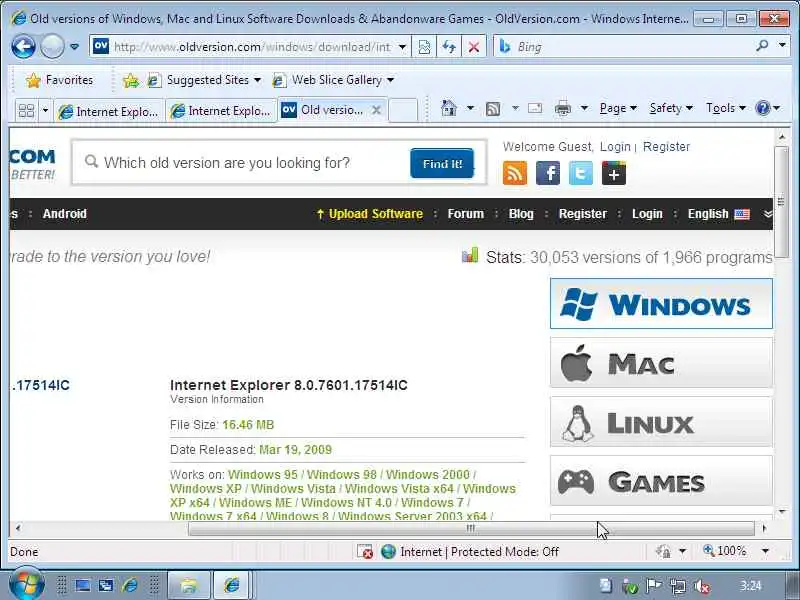Expand the address bar history dropdown
This screenshot has height=600, width=800.
[x=402, y=47]
